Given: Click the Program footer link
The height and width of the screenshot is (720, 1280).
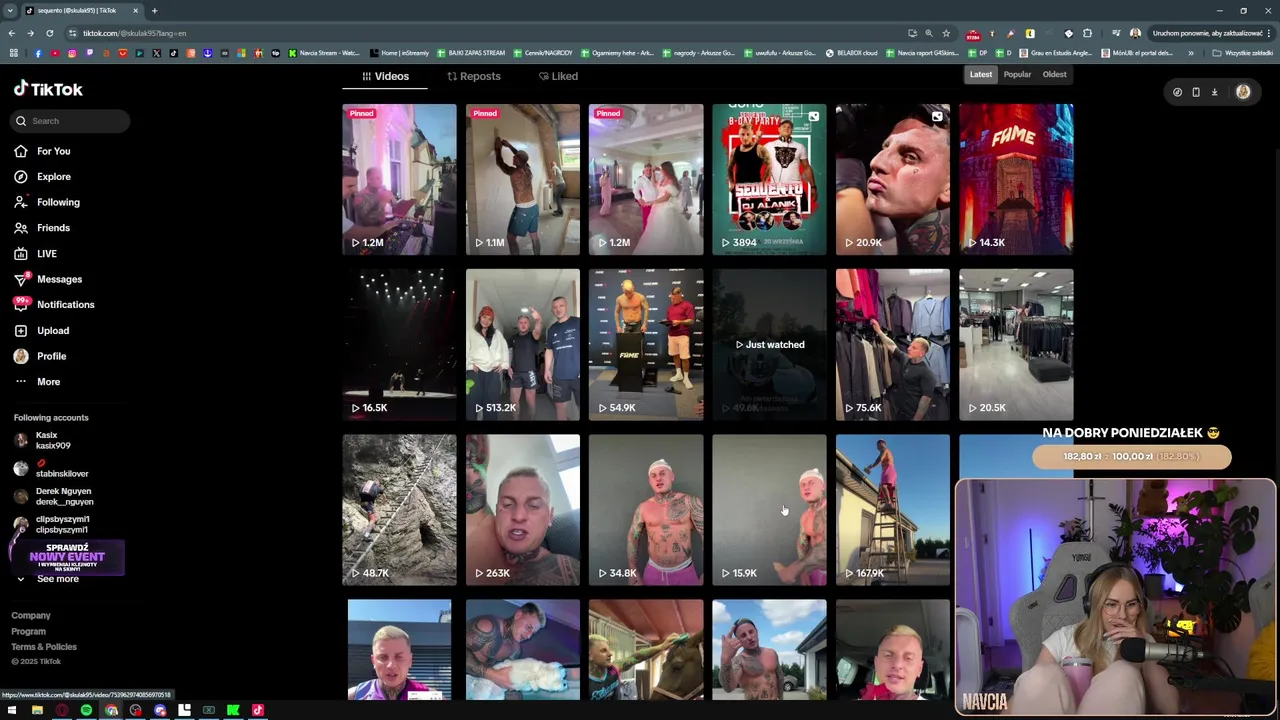Looking at the screenshot, I should coord(28,631).
